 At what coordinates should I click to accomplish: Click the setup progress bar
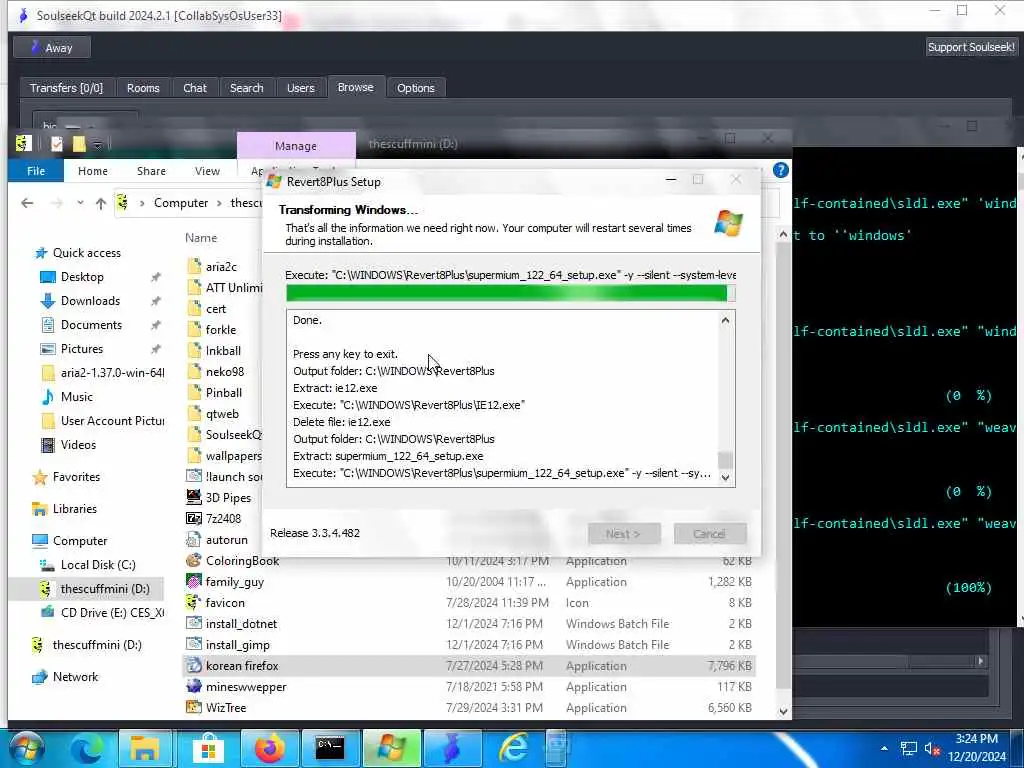[x=511, y=294]
